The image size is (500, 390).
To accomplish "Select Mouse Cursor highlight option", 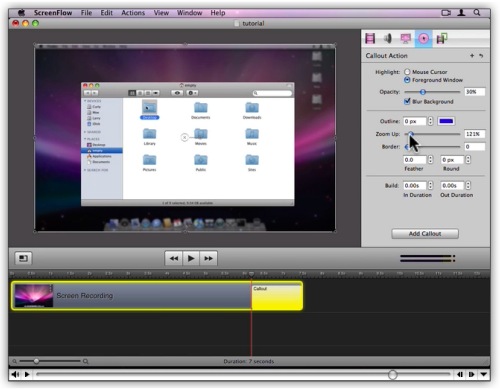I will point(407,72).
